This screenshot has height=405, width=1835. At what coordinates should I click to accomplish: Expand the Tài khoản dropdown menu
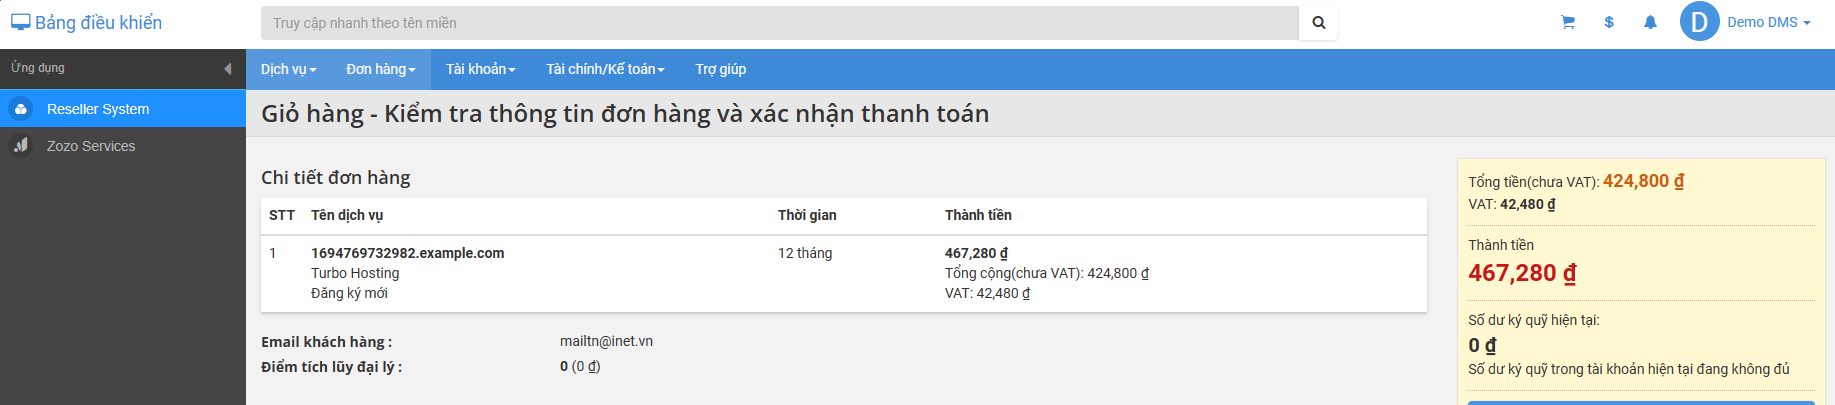(481, 69)
